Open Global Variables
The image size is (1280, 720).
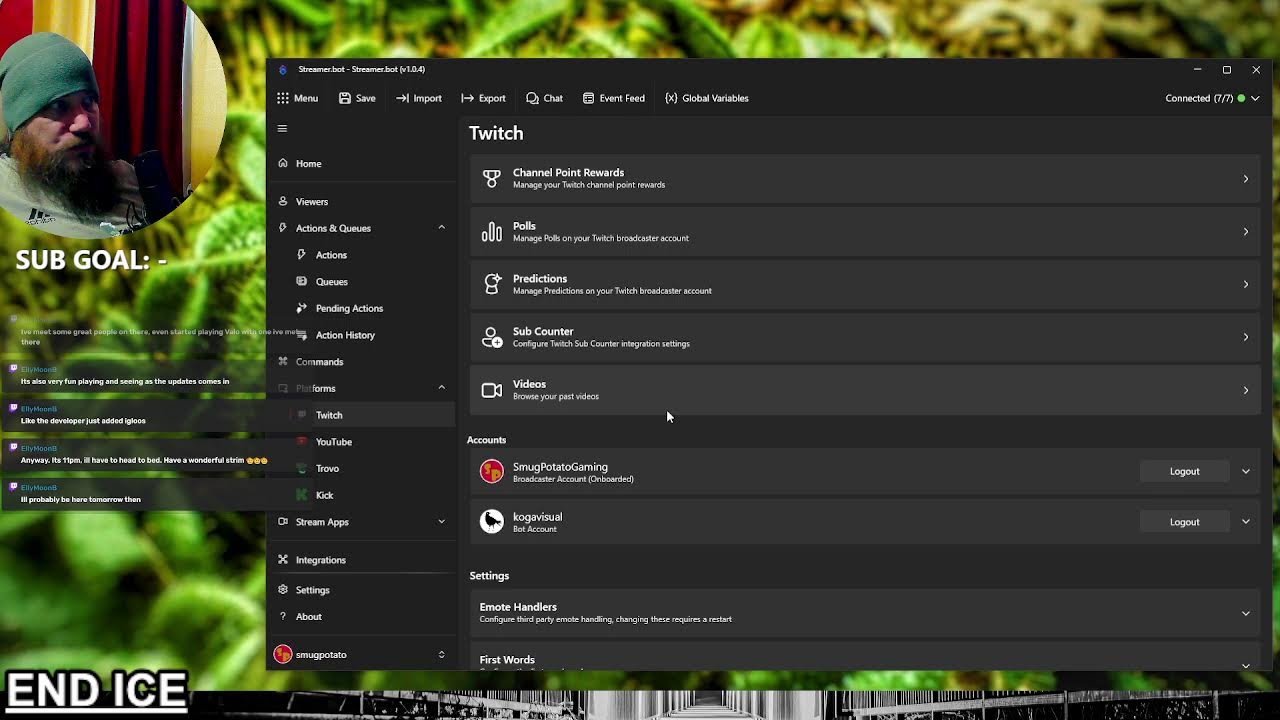[x=706, y=98]
